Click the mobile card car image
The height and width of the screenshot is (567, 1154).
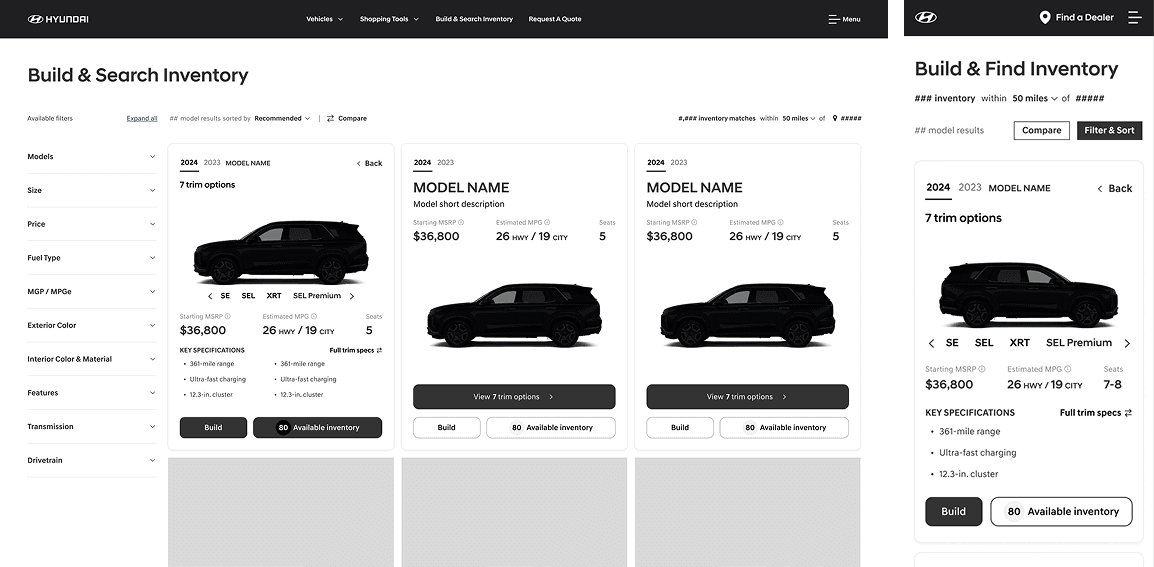pos(1029,295)
